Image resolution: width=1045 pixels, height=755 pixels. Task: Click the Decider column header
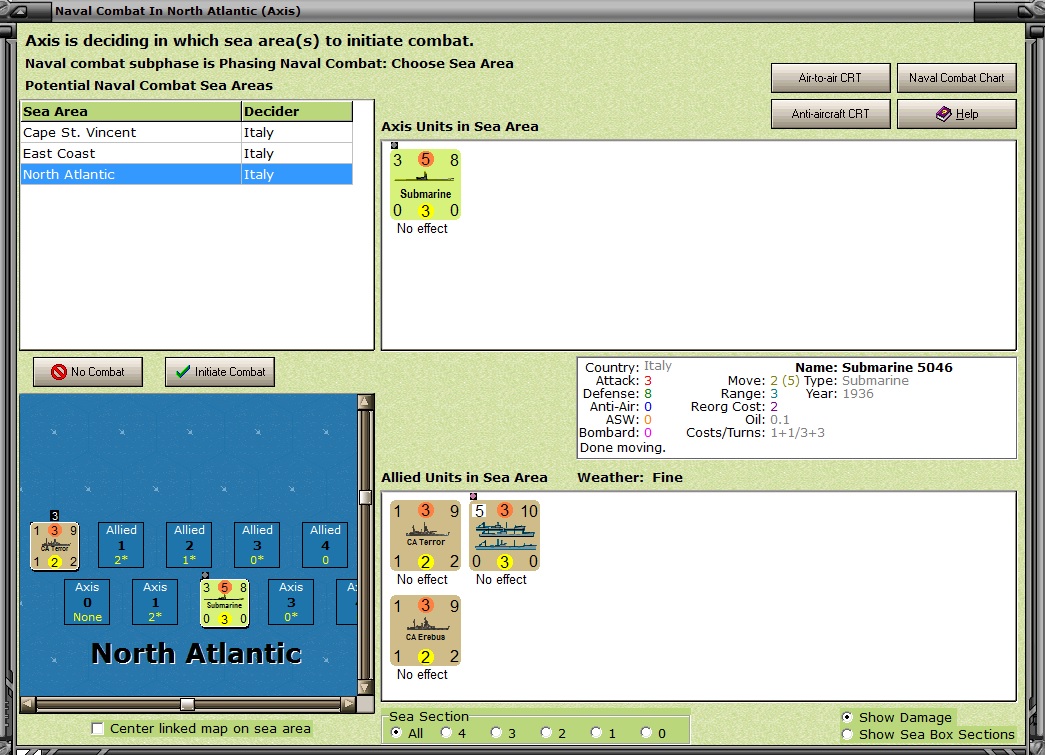coord(297,111)
